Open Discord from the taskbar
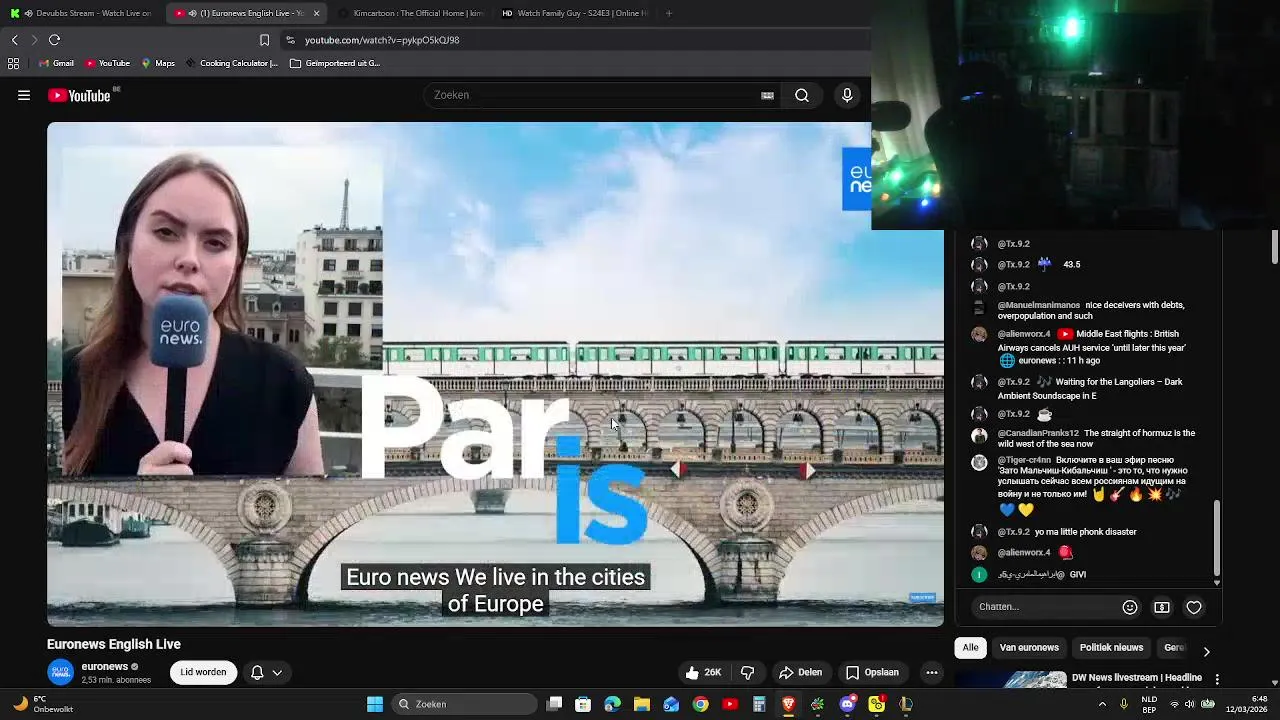The height and width of the screenshot is (720, 1280). coord(847,704)
